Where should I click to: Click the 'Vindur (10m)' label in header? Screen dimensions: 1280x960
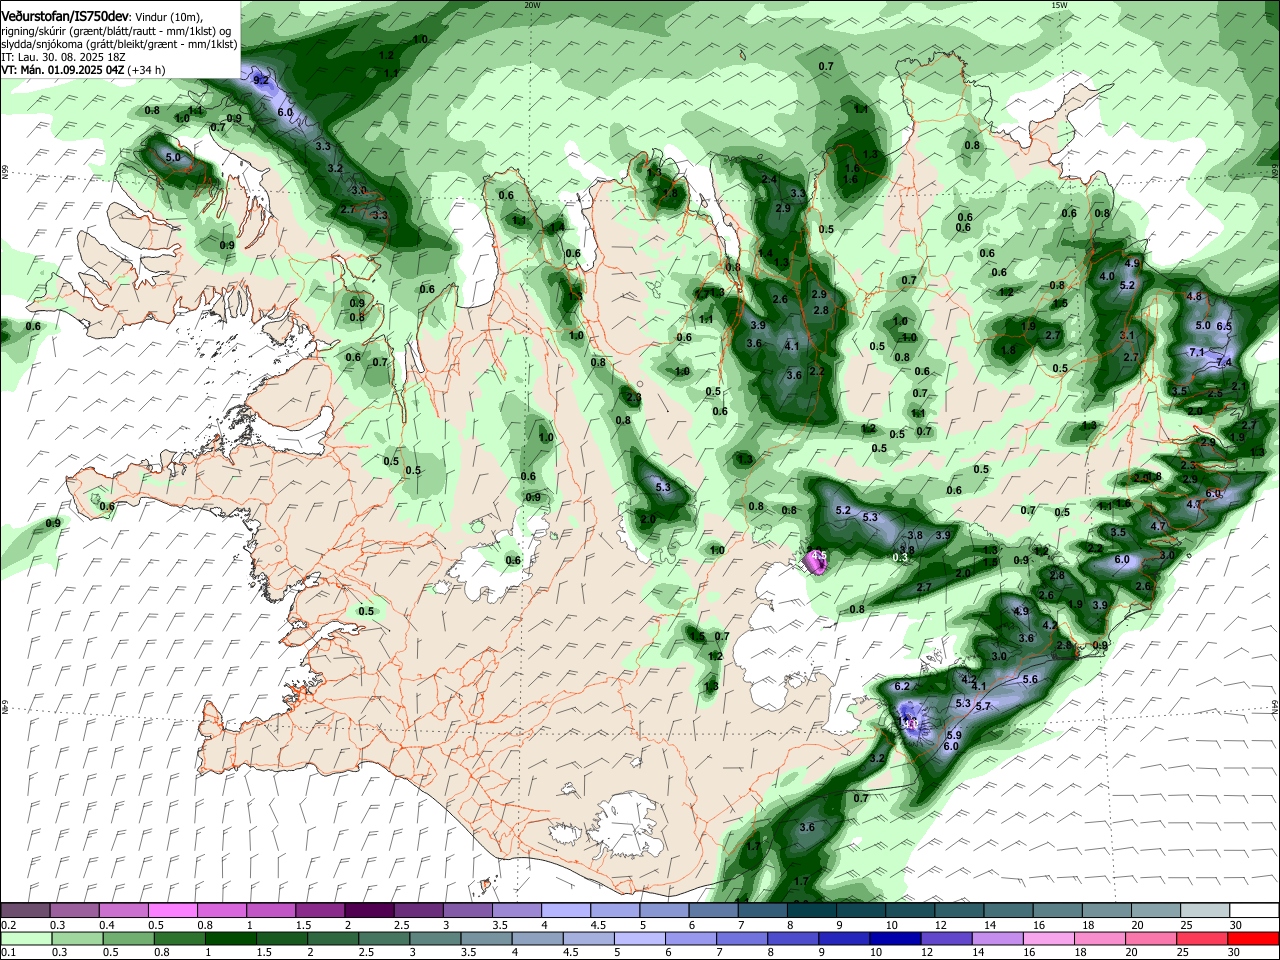click(168, 18)
